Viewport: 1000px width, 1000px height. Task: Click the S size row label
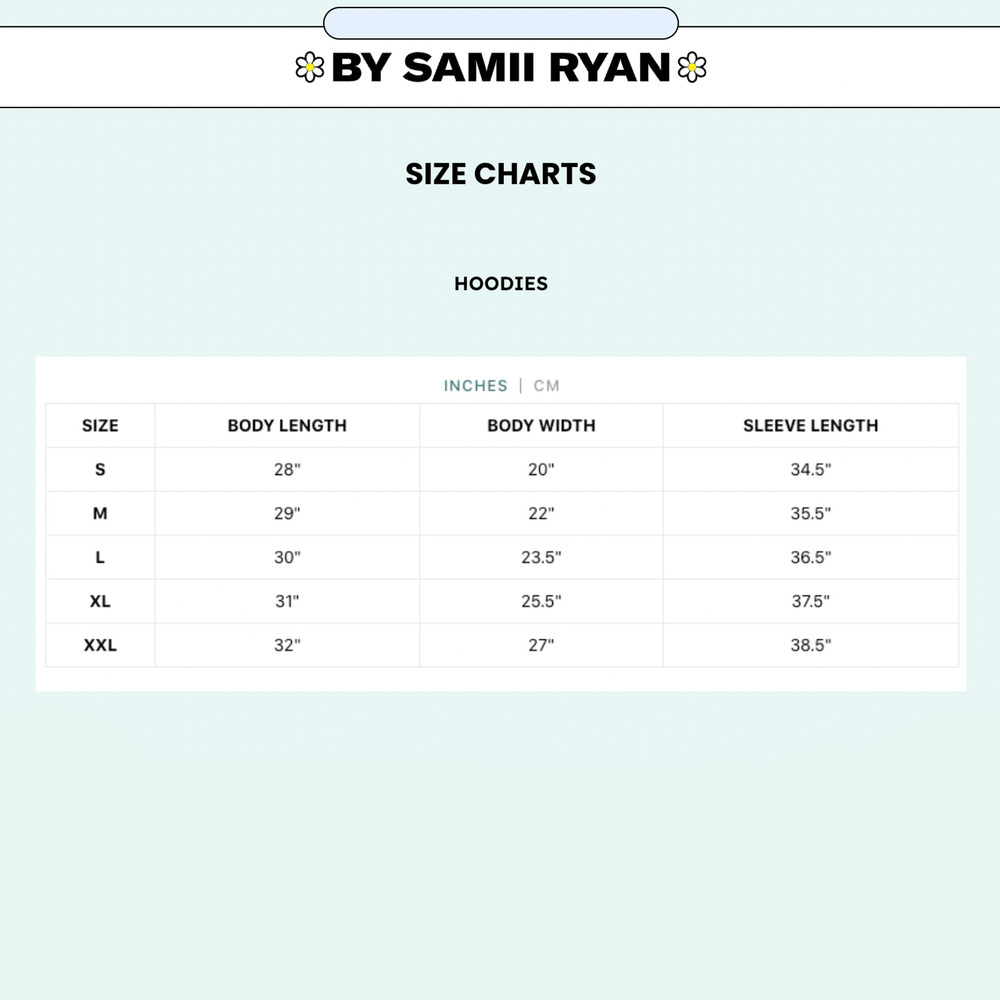point(100,469)
